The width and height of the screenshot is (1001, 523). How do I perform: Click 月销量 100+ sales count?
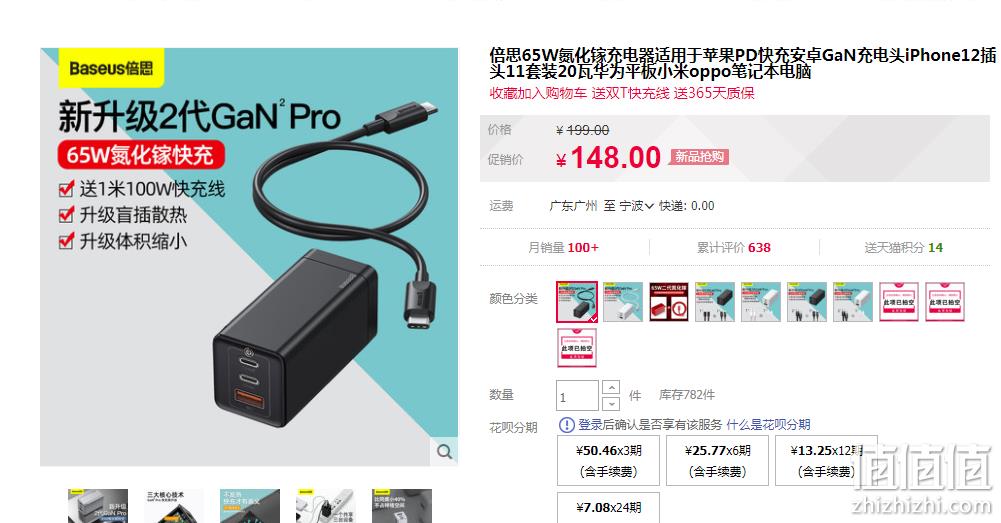pos(563,248)
